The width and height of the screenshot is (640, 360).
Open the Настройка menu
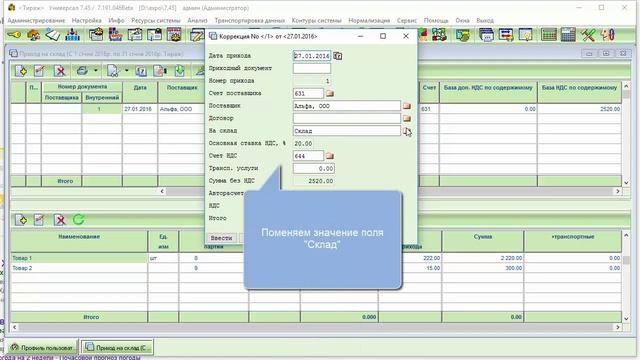click(87, 20)
